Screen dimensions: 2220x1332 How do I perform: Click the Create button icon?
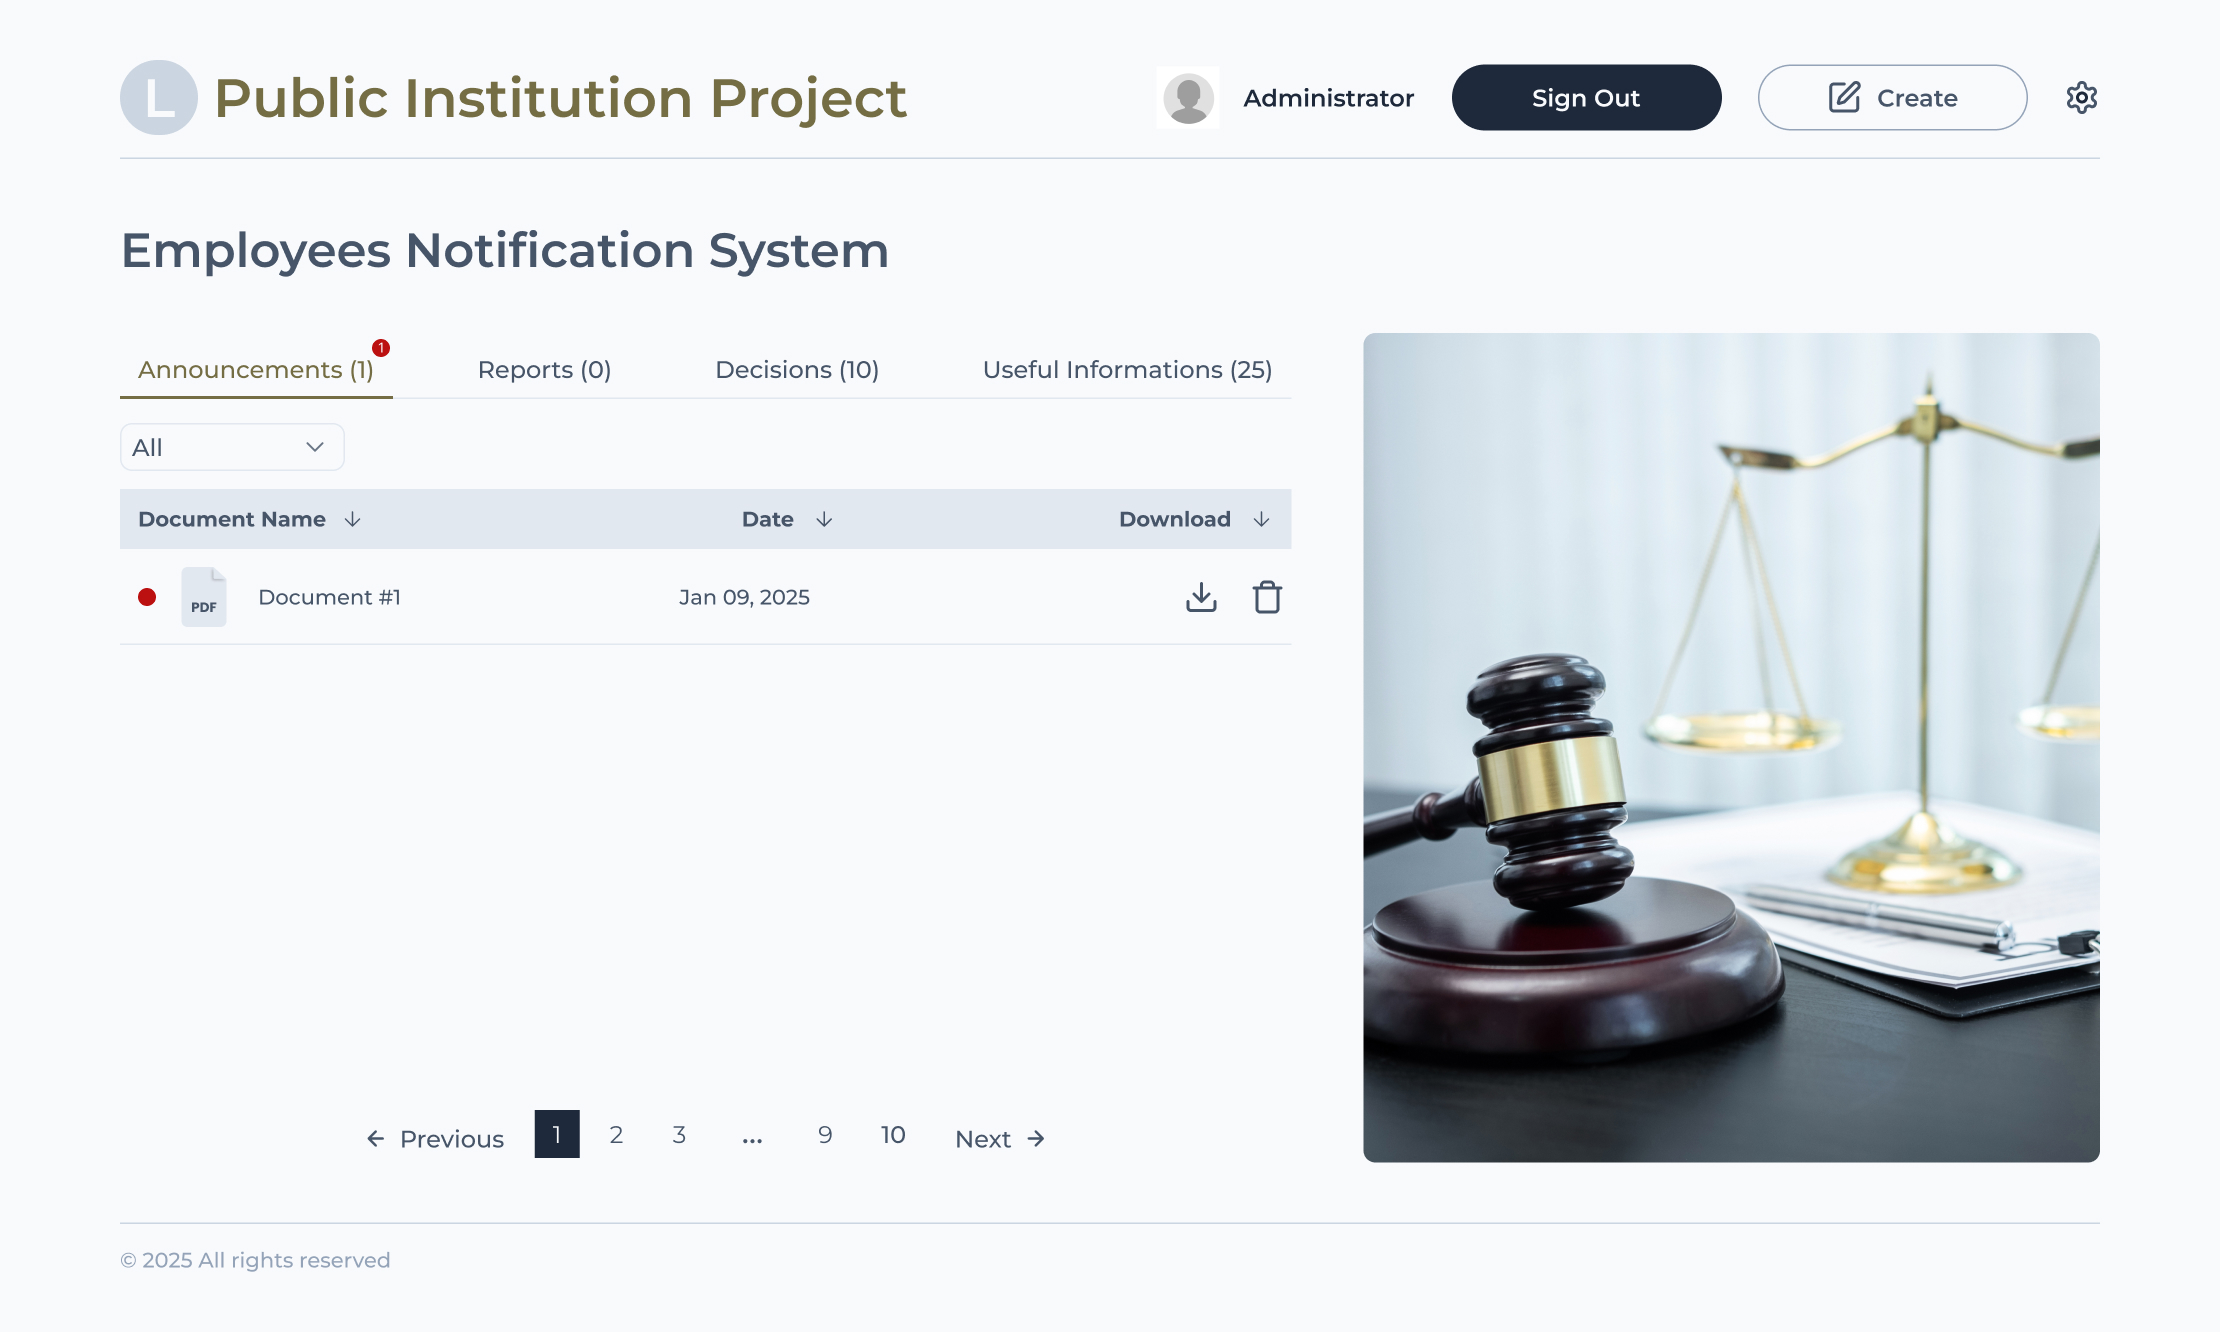(x=1843, y=97)
